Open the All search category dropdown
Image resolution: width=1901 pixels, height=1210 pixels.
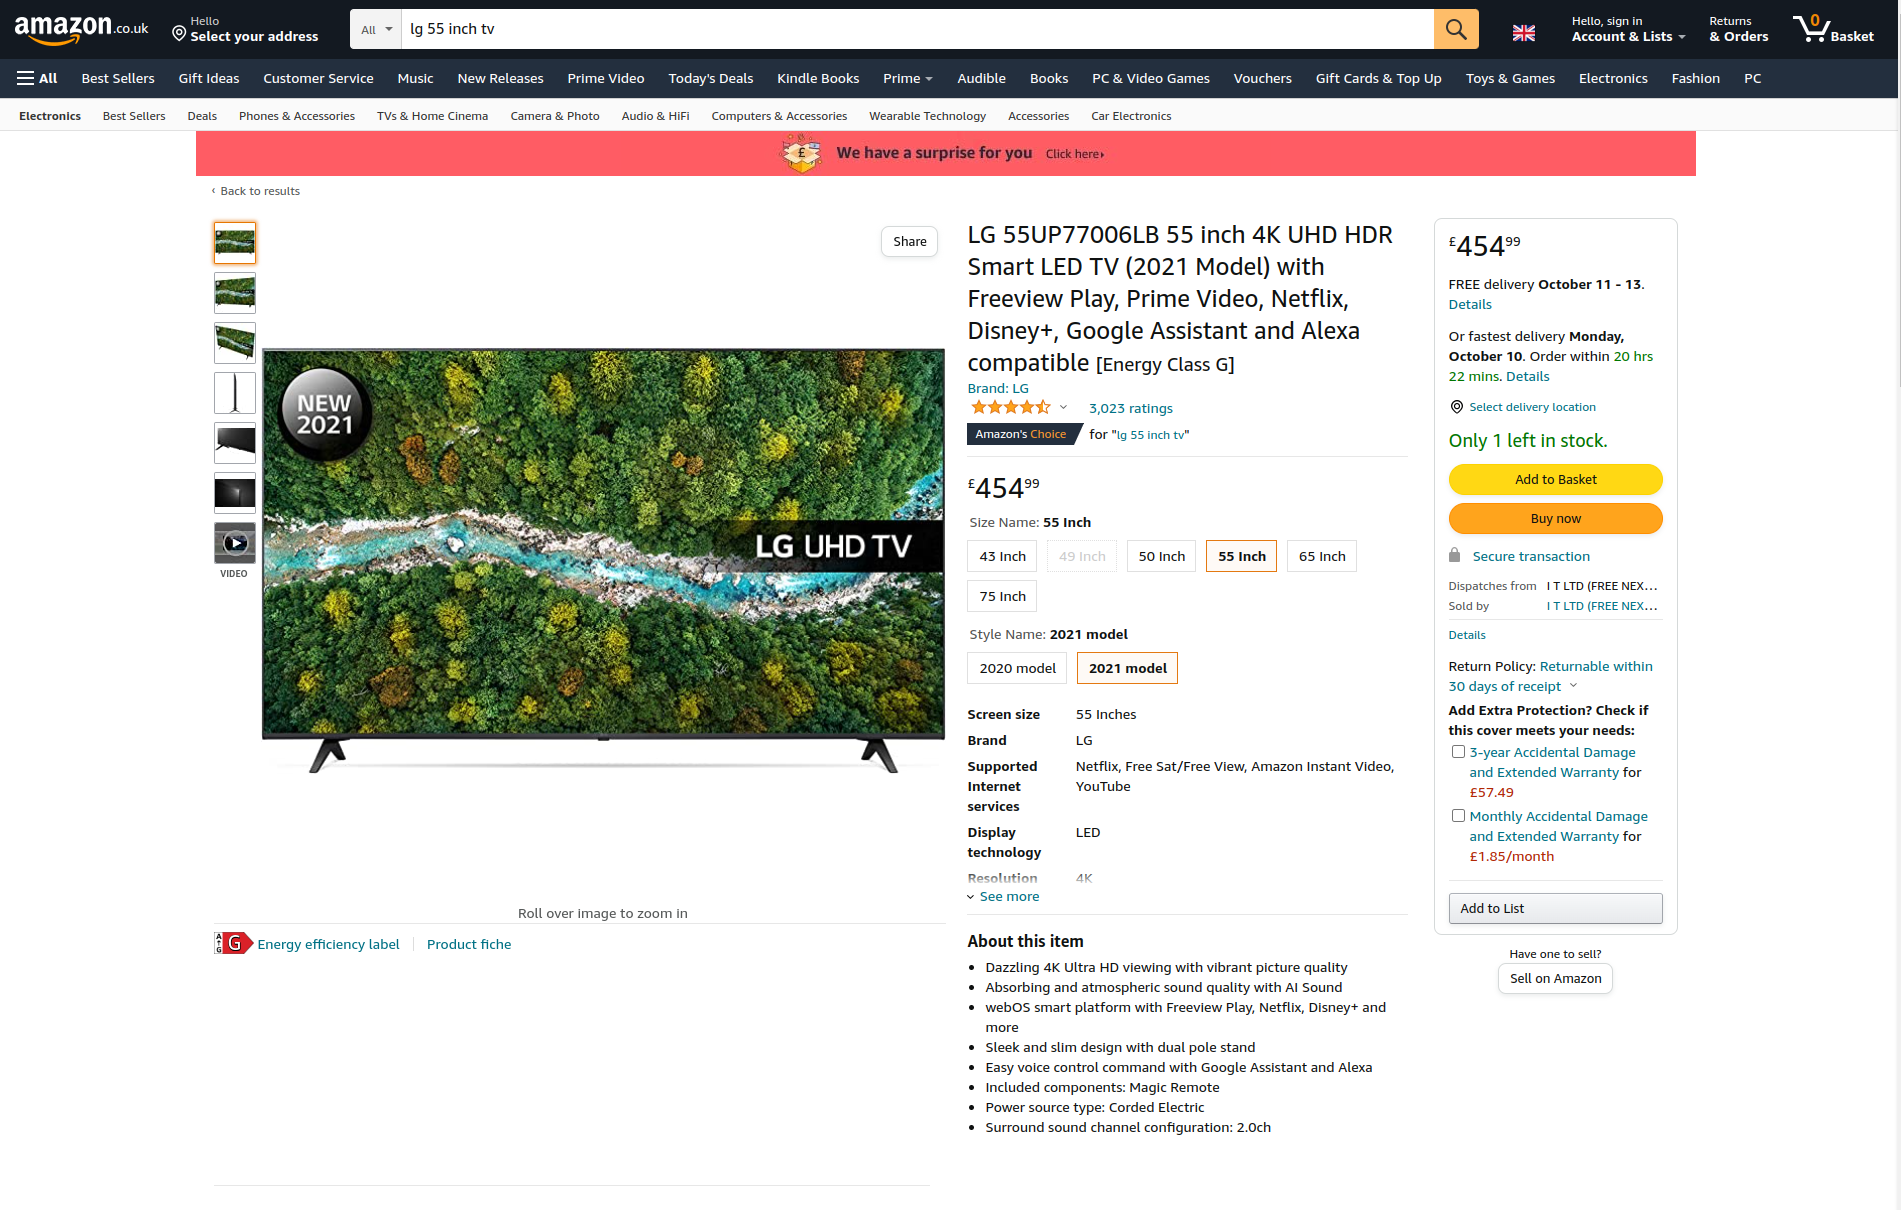pyautogui.click(x=376, y=29)
